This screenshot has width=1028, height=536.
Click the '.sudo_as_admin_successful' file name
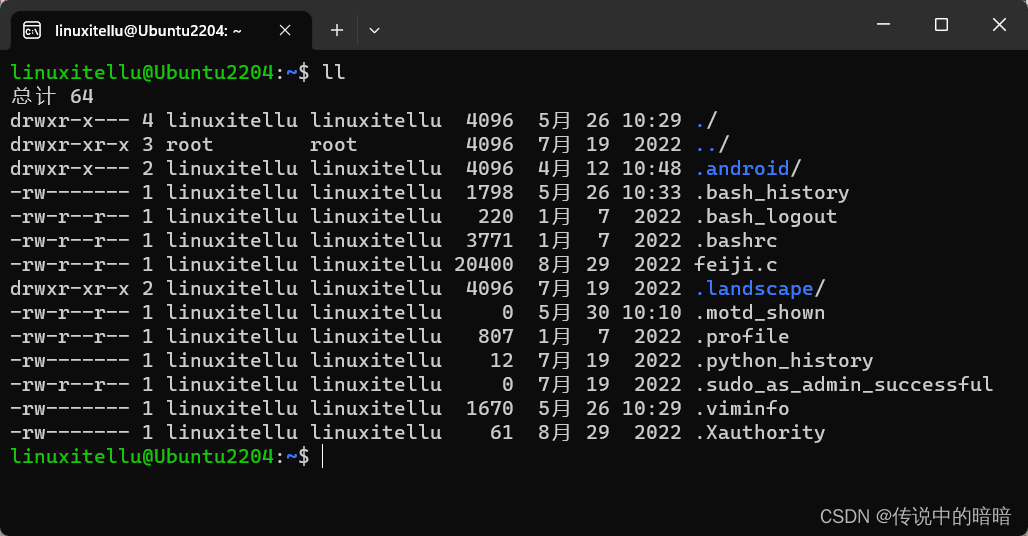844,384
